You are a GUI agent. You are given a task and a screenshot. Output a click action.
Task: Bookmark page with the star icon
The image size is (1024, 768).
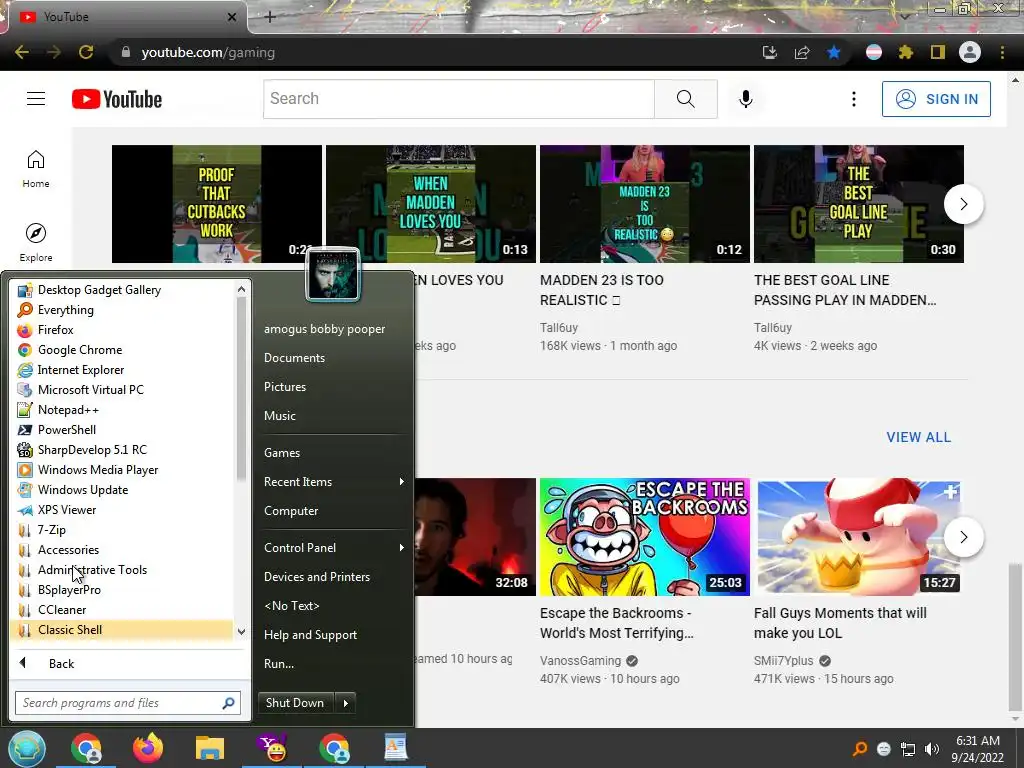[834, 52]
